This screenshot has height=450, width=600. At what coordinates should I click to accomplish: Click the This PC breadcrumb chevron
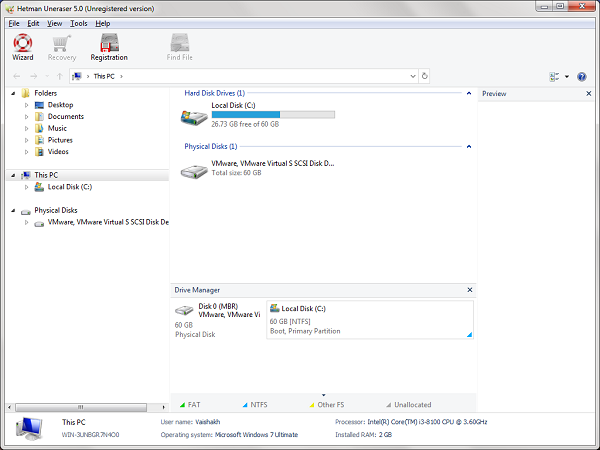point(122,76)
